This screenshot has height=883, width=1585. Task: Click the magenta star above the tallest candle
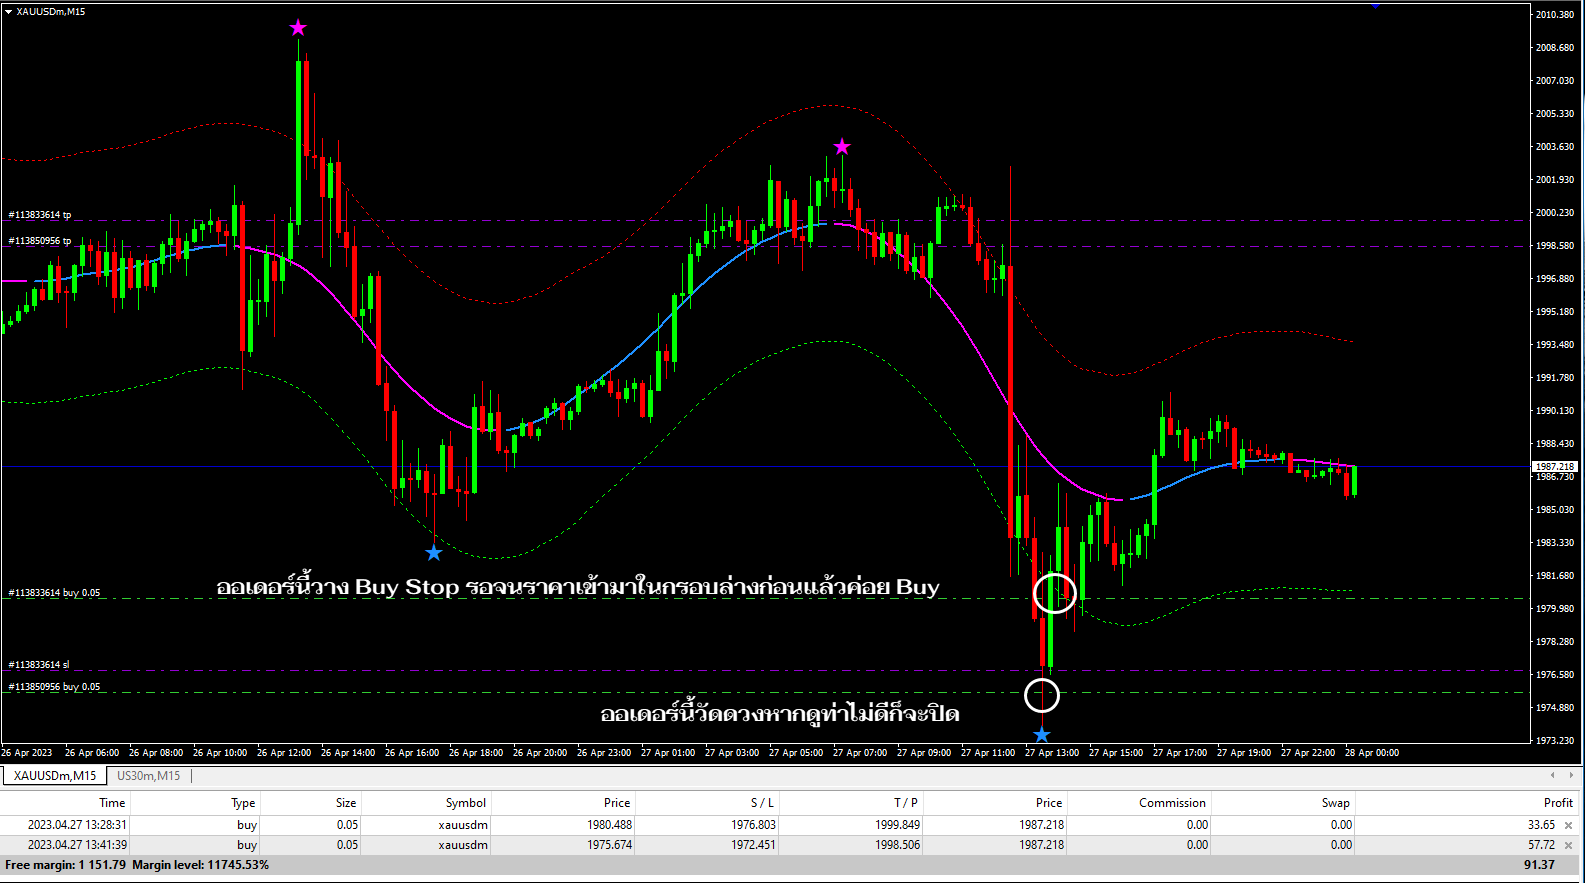[298, 28]
